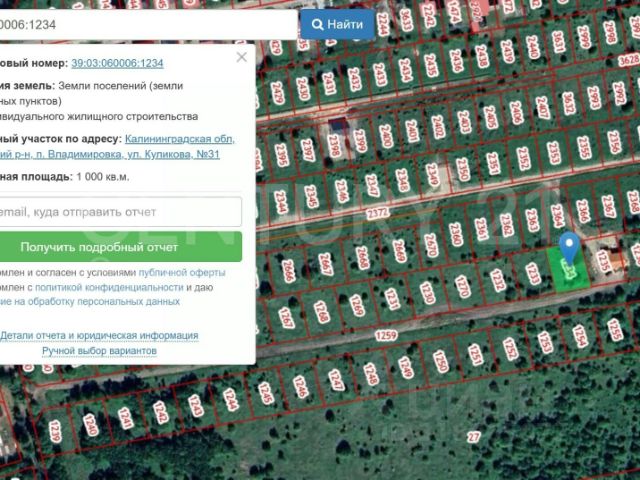The image size is (640, 480).
Task: Click Получить подробный отчет button
Action: [120, 247]
